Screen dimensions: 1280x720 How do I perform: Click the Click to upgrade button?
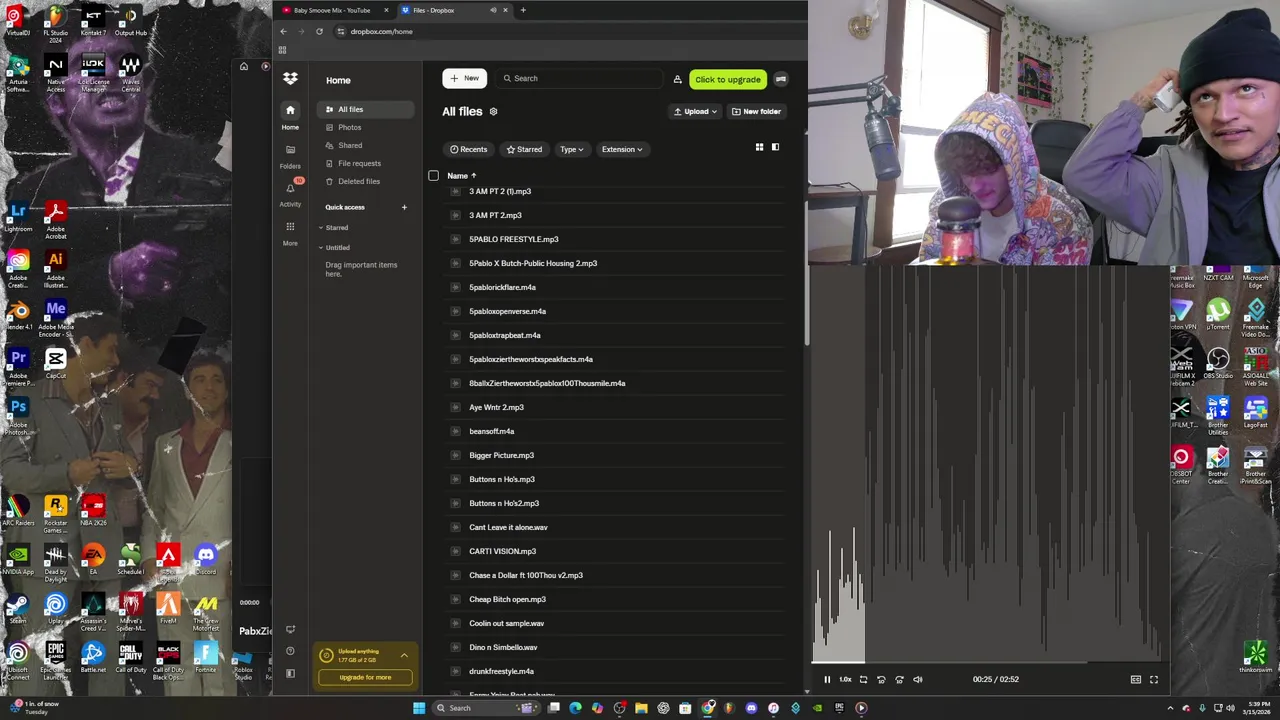coord(727,79)
